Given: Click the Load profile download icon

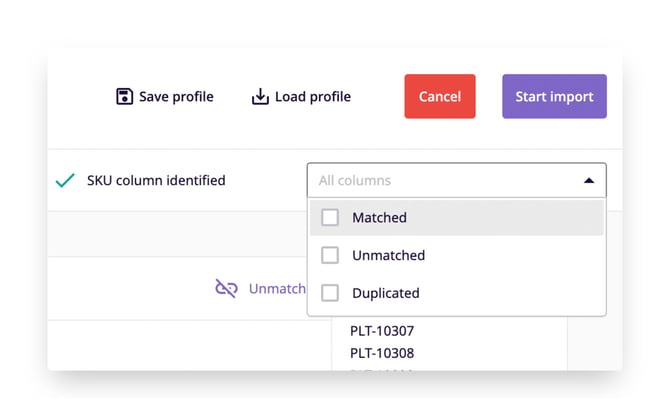Looking at the screenshot, I should click(260, 97).
